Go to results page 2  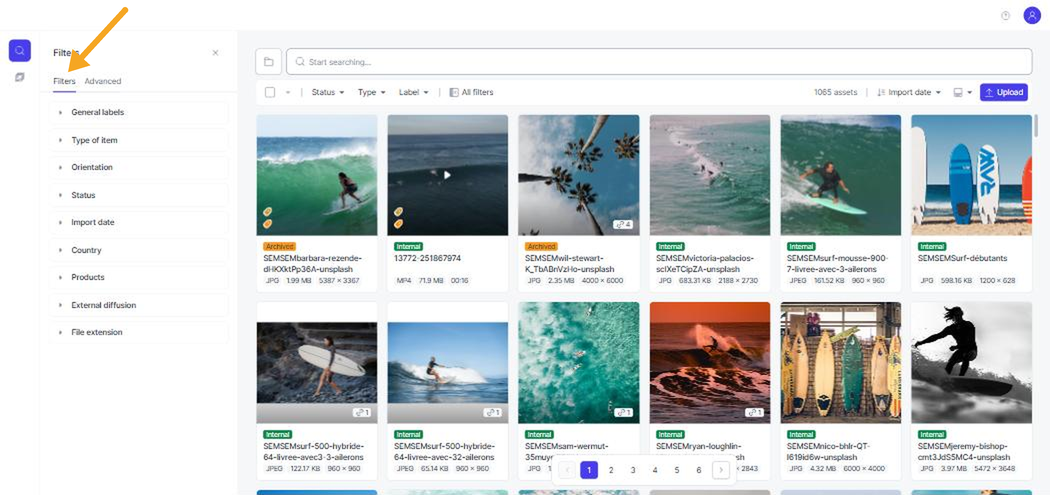click(611, 470)
